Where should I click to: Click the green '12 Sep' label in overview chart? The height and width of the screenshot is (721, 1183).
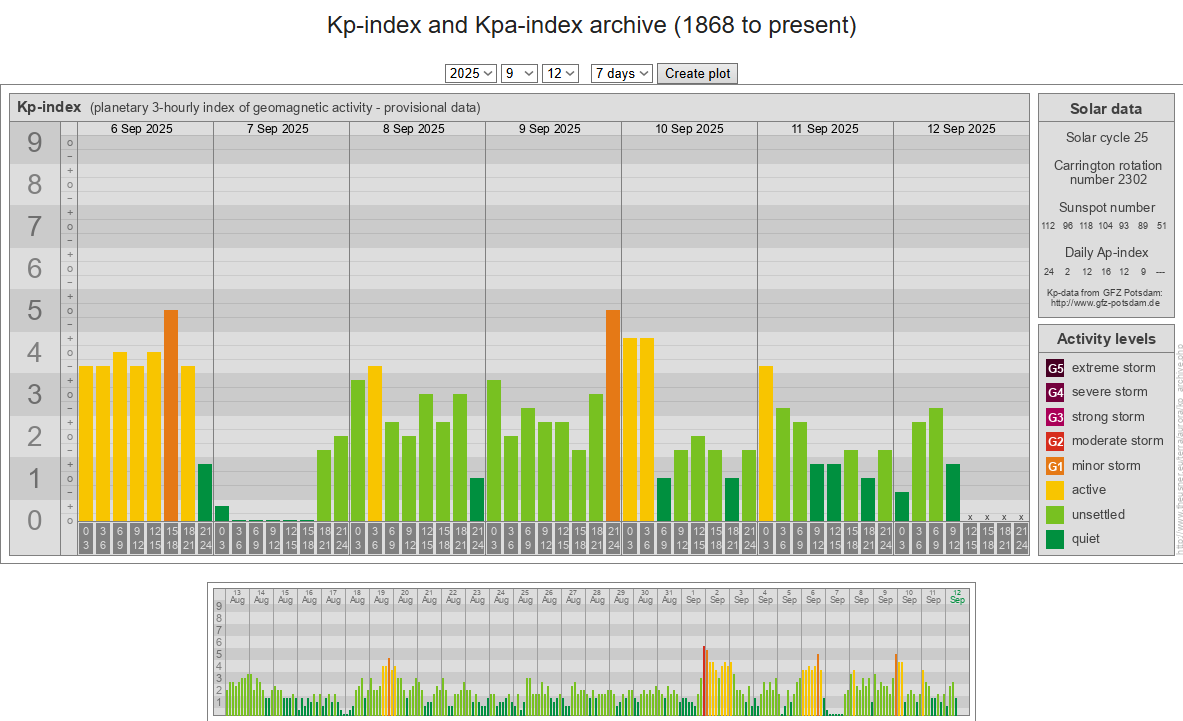tap(957, 596)
